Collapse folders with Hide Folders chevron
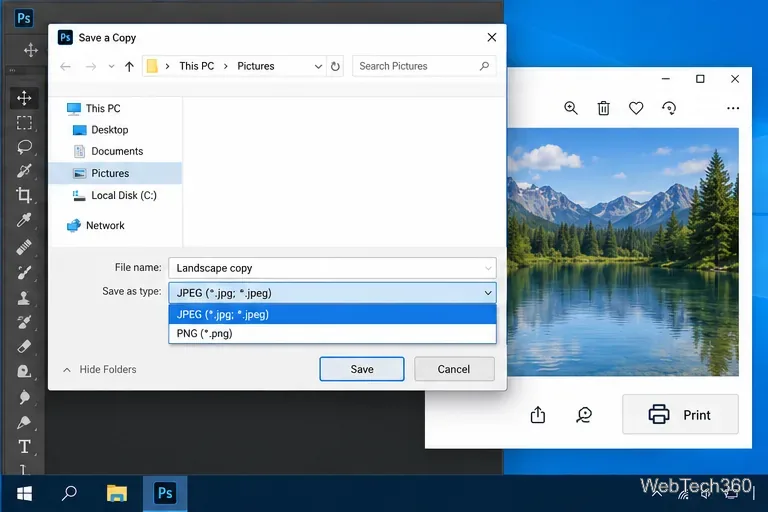768x512 pixels. 67,369
